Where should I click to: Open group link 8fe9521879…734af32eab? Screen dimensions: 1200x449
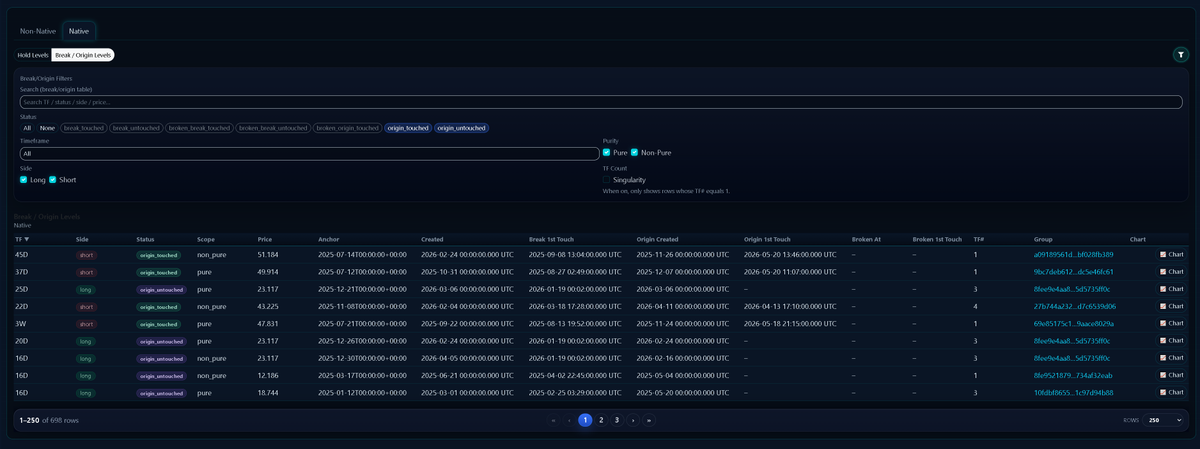coord(1073,375)
